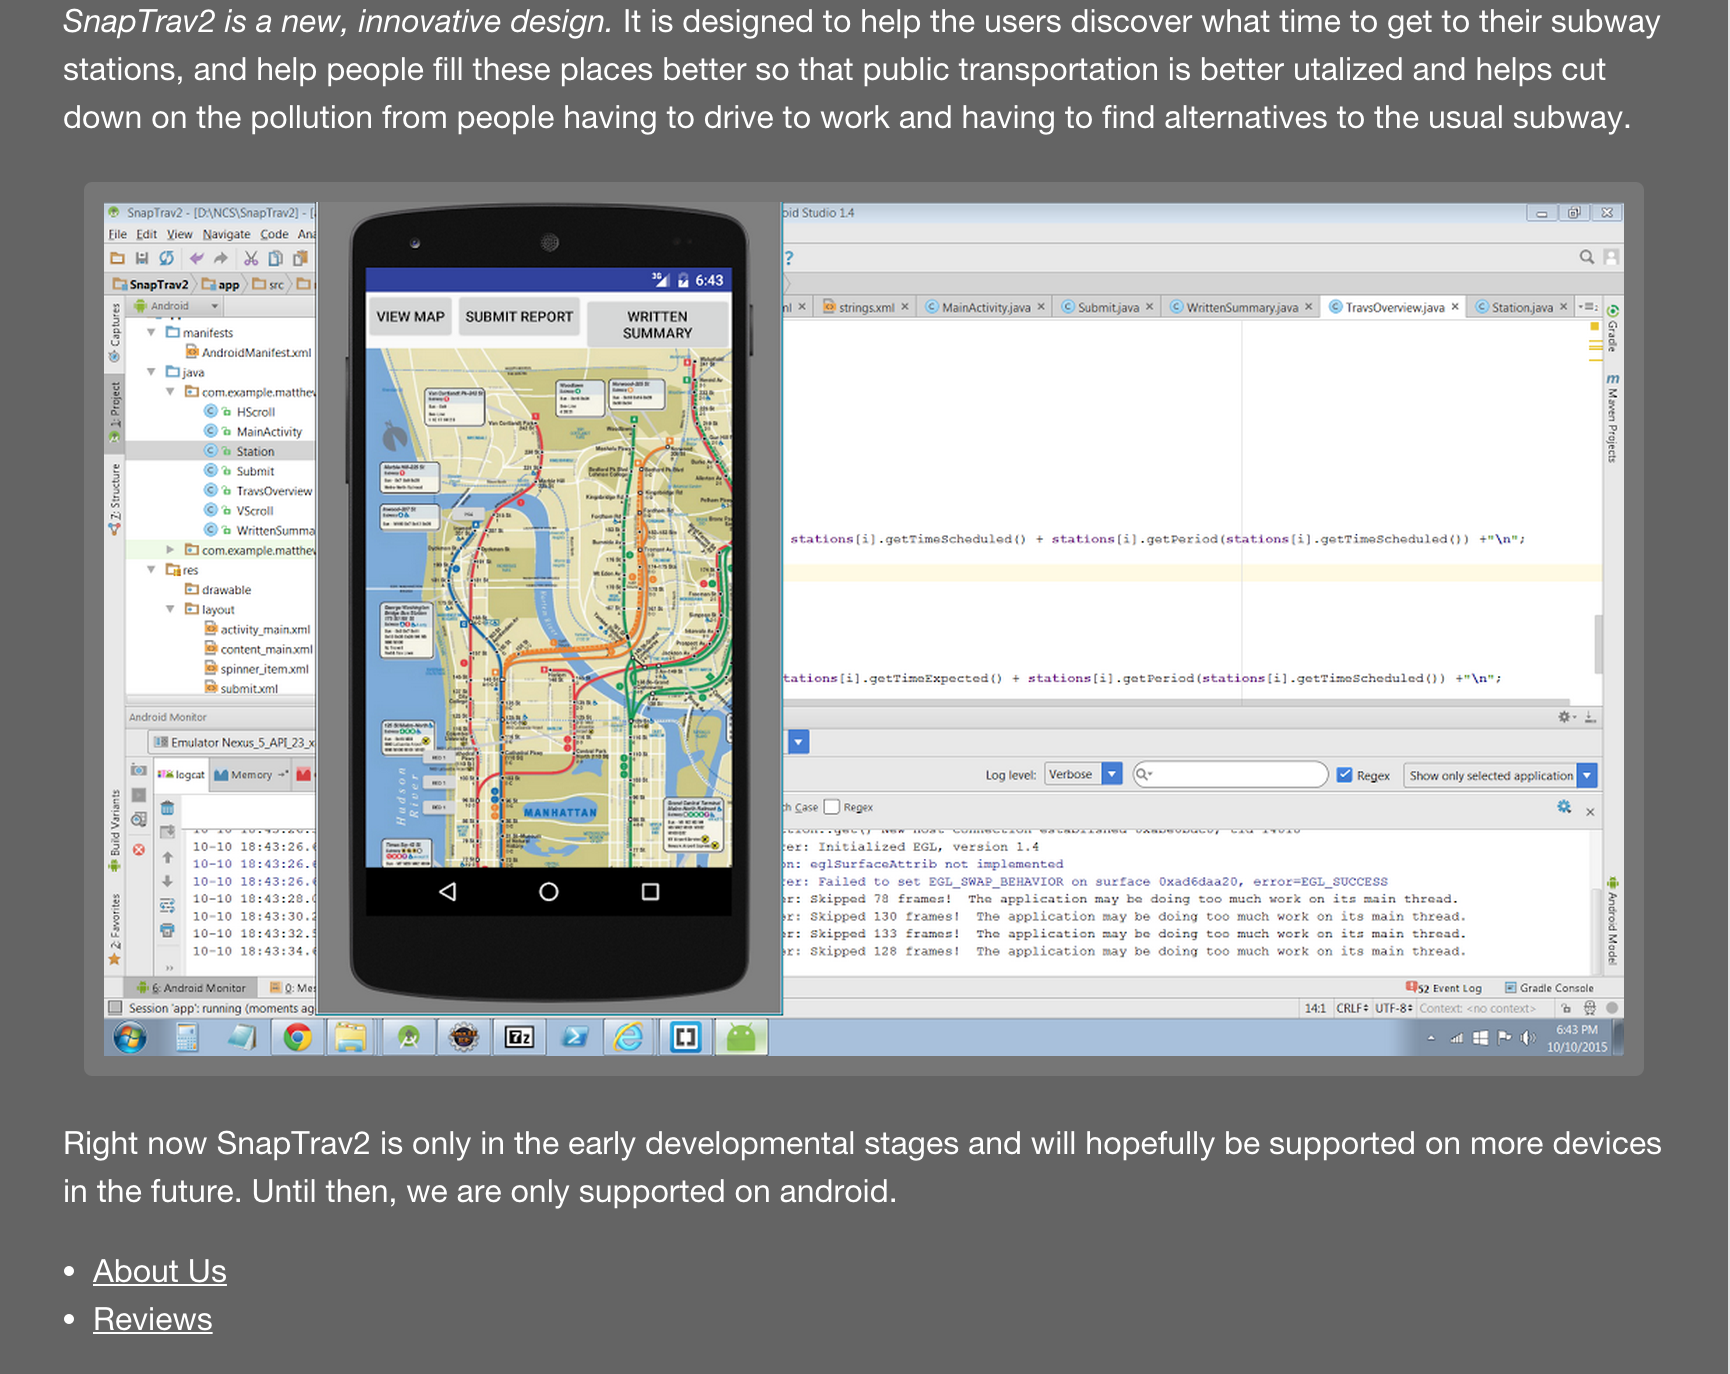
Task: Click the Synchronize toolbar icon
Action: click(x=167, y=258)
